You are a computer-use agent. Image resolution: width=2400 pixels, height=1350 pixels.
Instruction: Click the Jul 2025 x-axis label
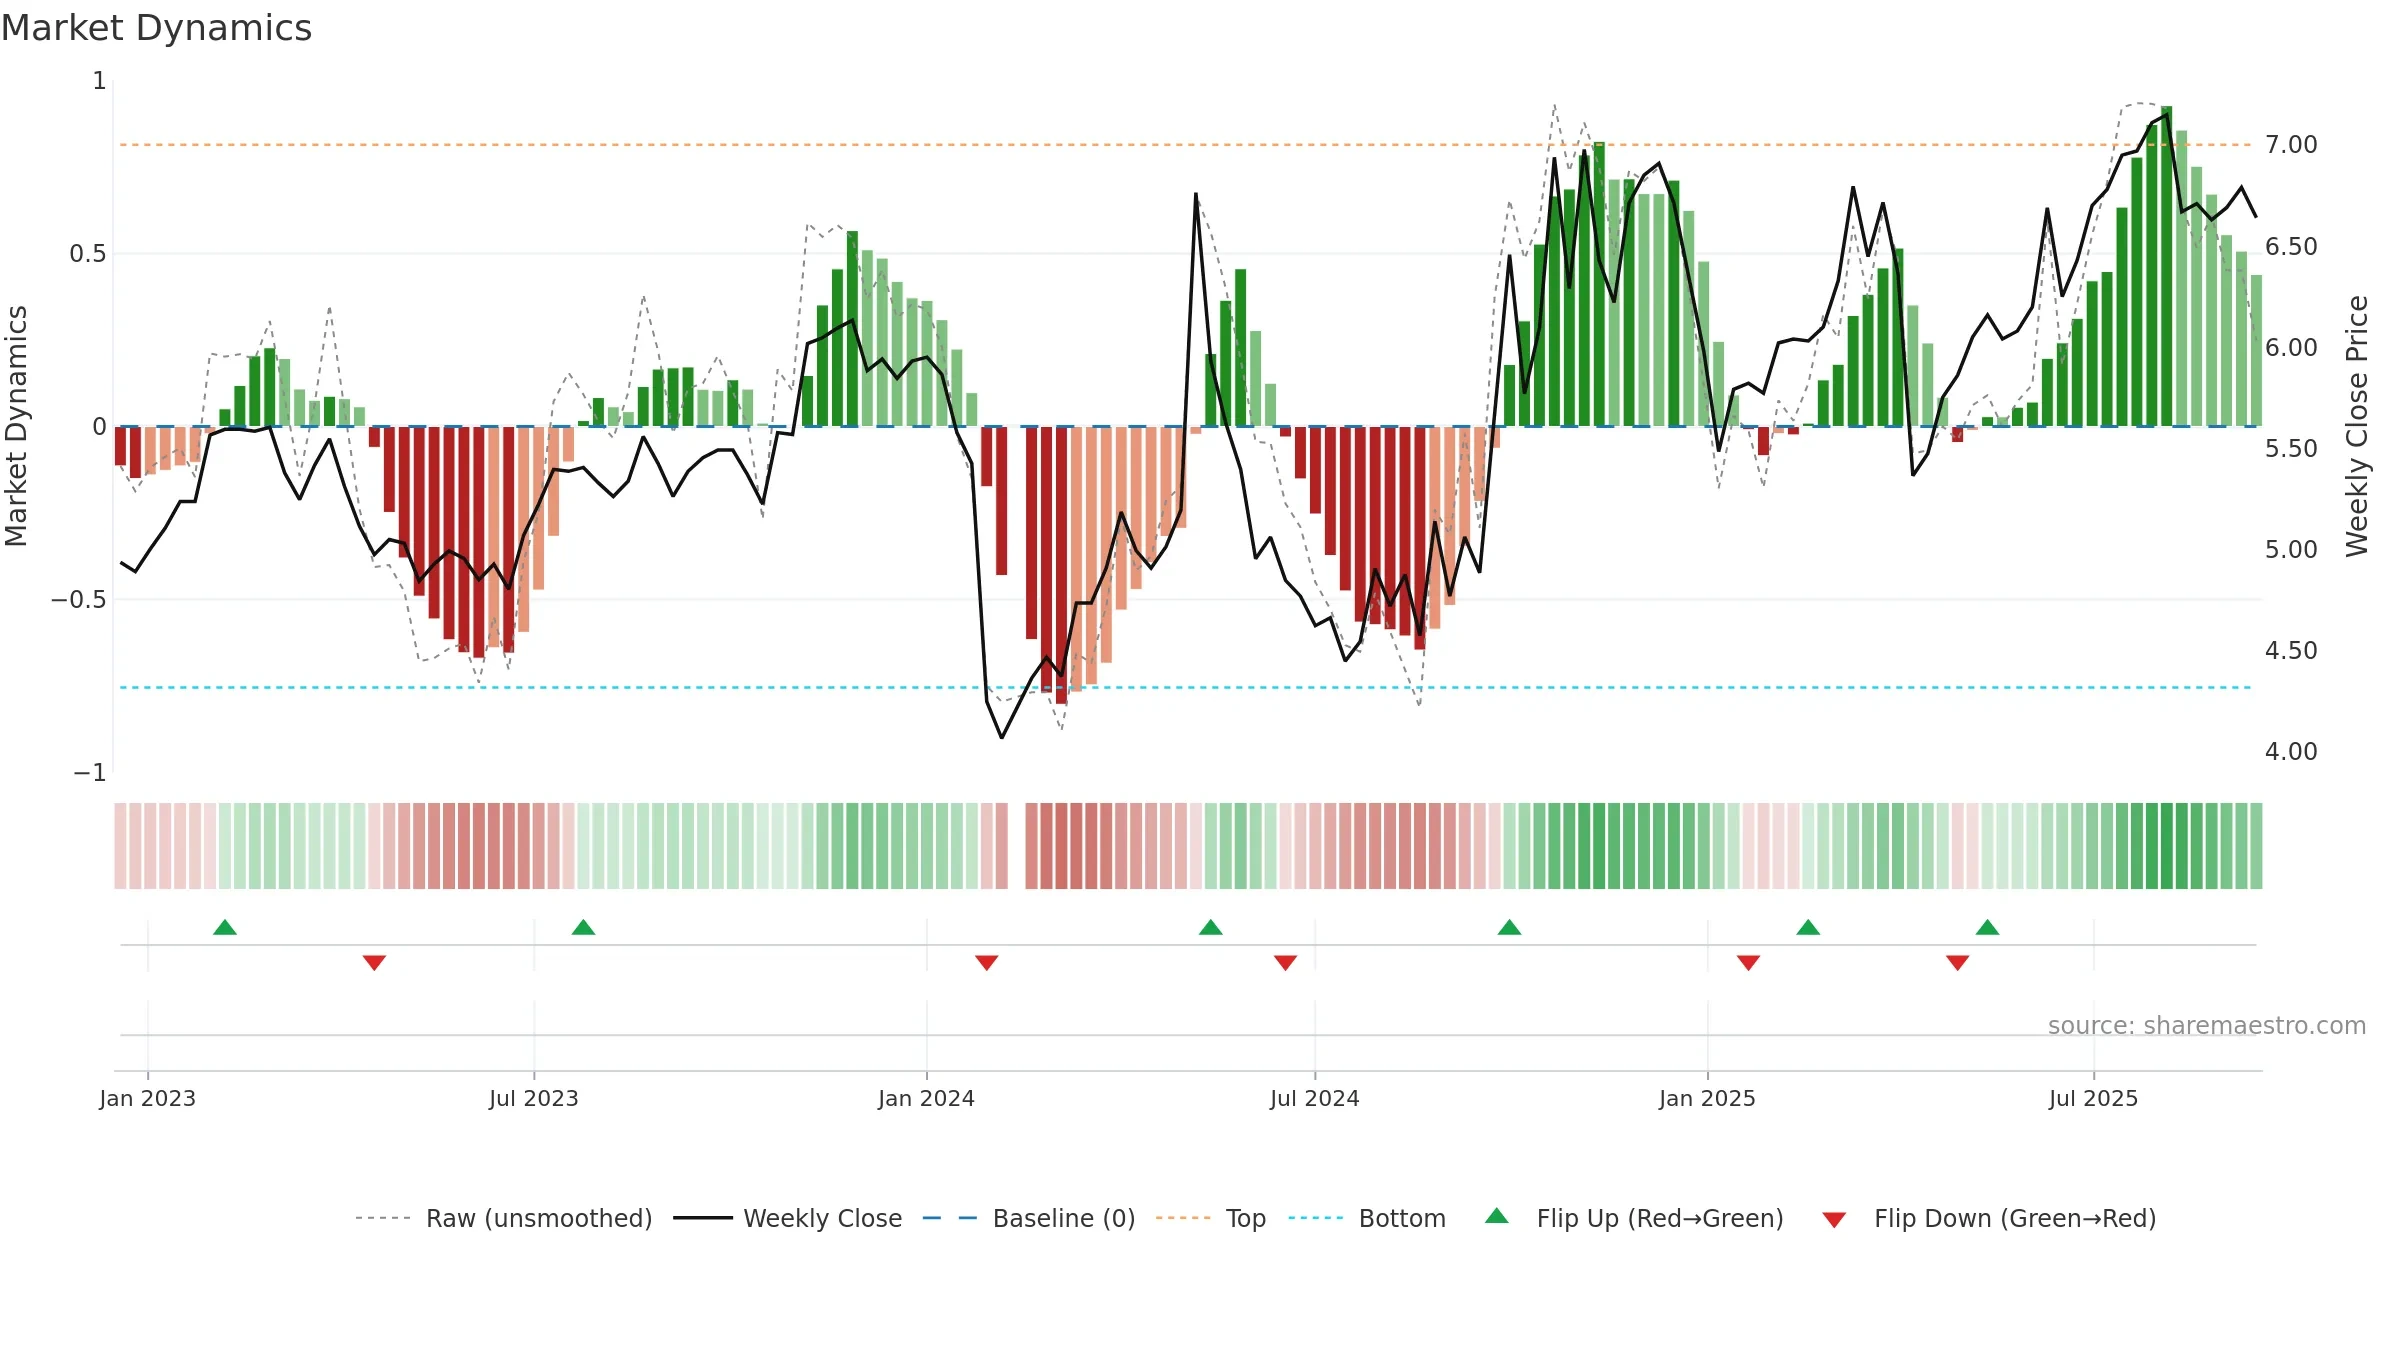coord(2094,1098)
